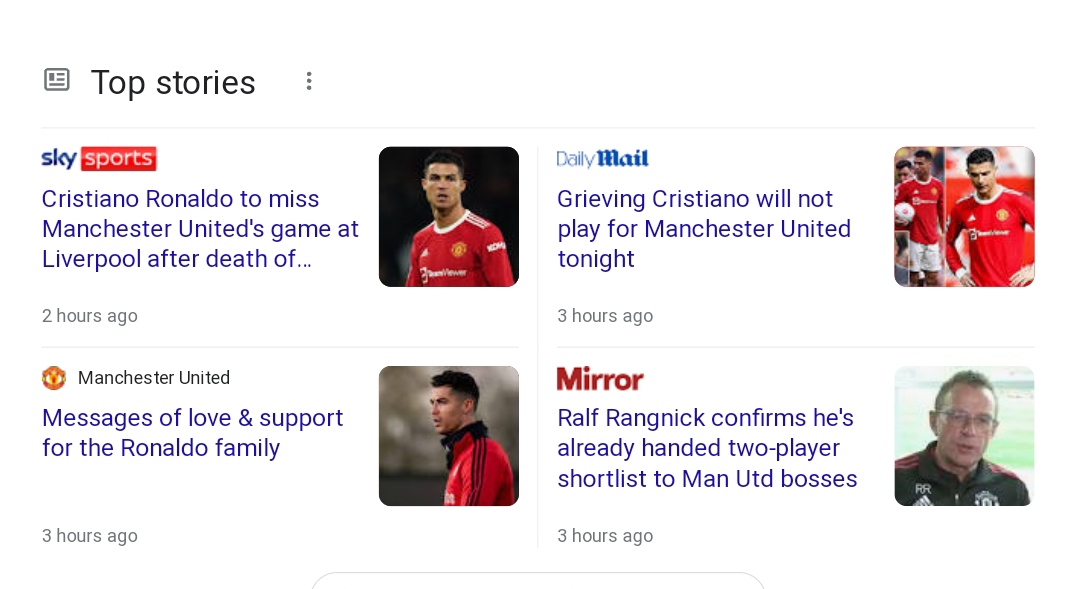
Task: Open the Top stories three-dot menu
Action: pos(309,81)
